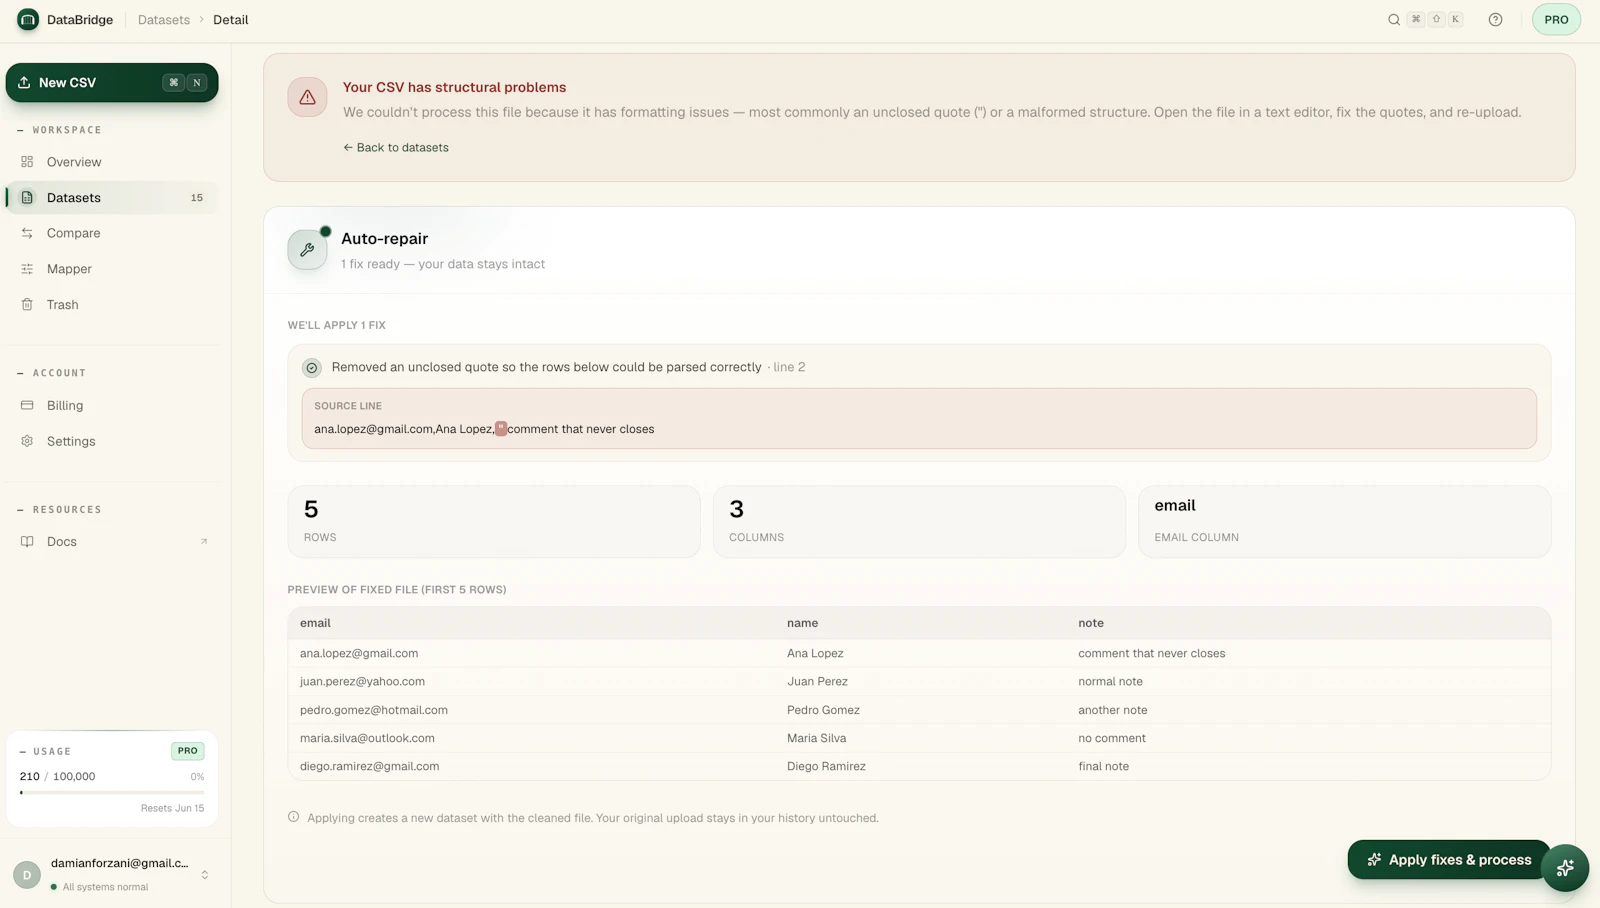Click the usage progress bar
Screen dimensions: 1600x908
tap(112, 793)
